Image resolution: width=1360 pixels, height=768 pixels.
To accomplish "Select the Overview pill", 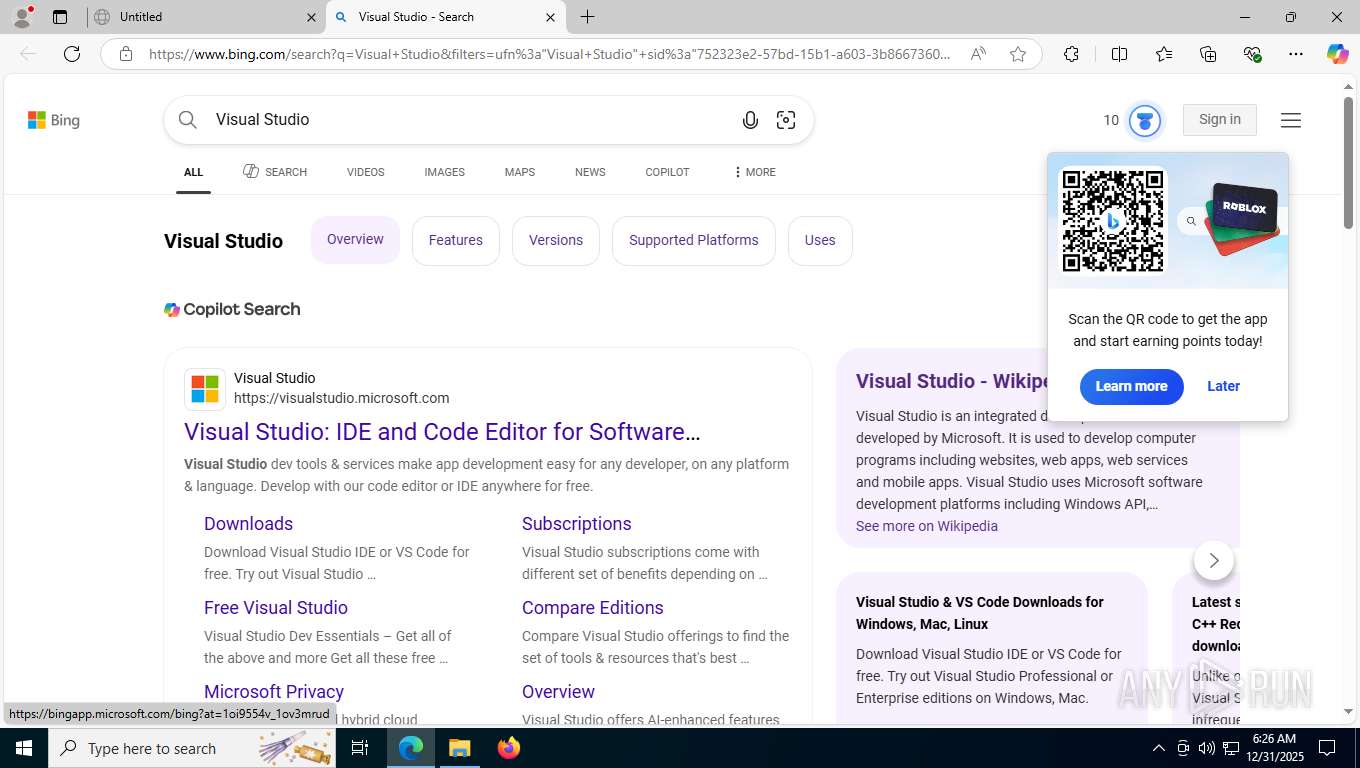I will [x=355, y=240].
